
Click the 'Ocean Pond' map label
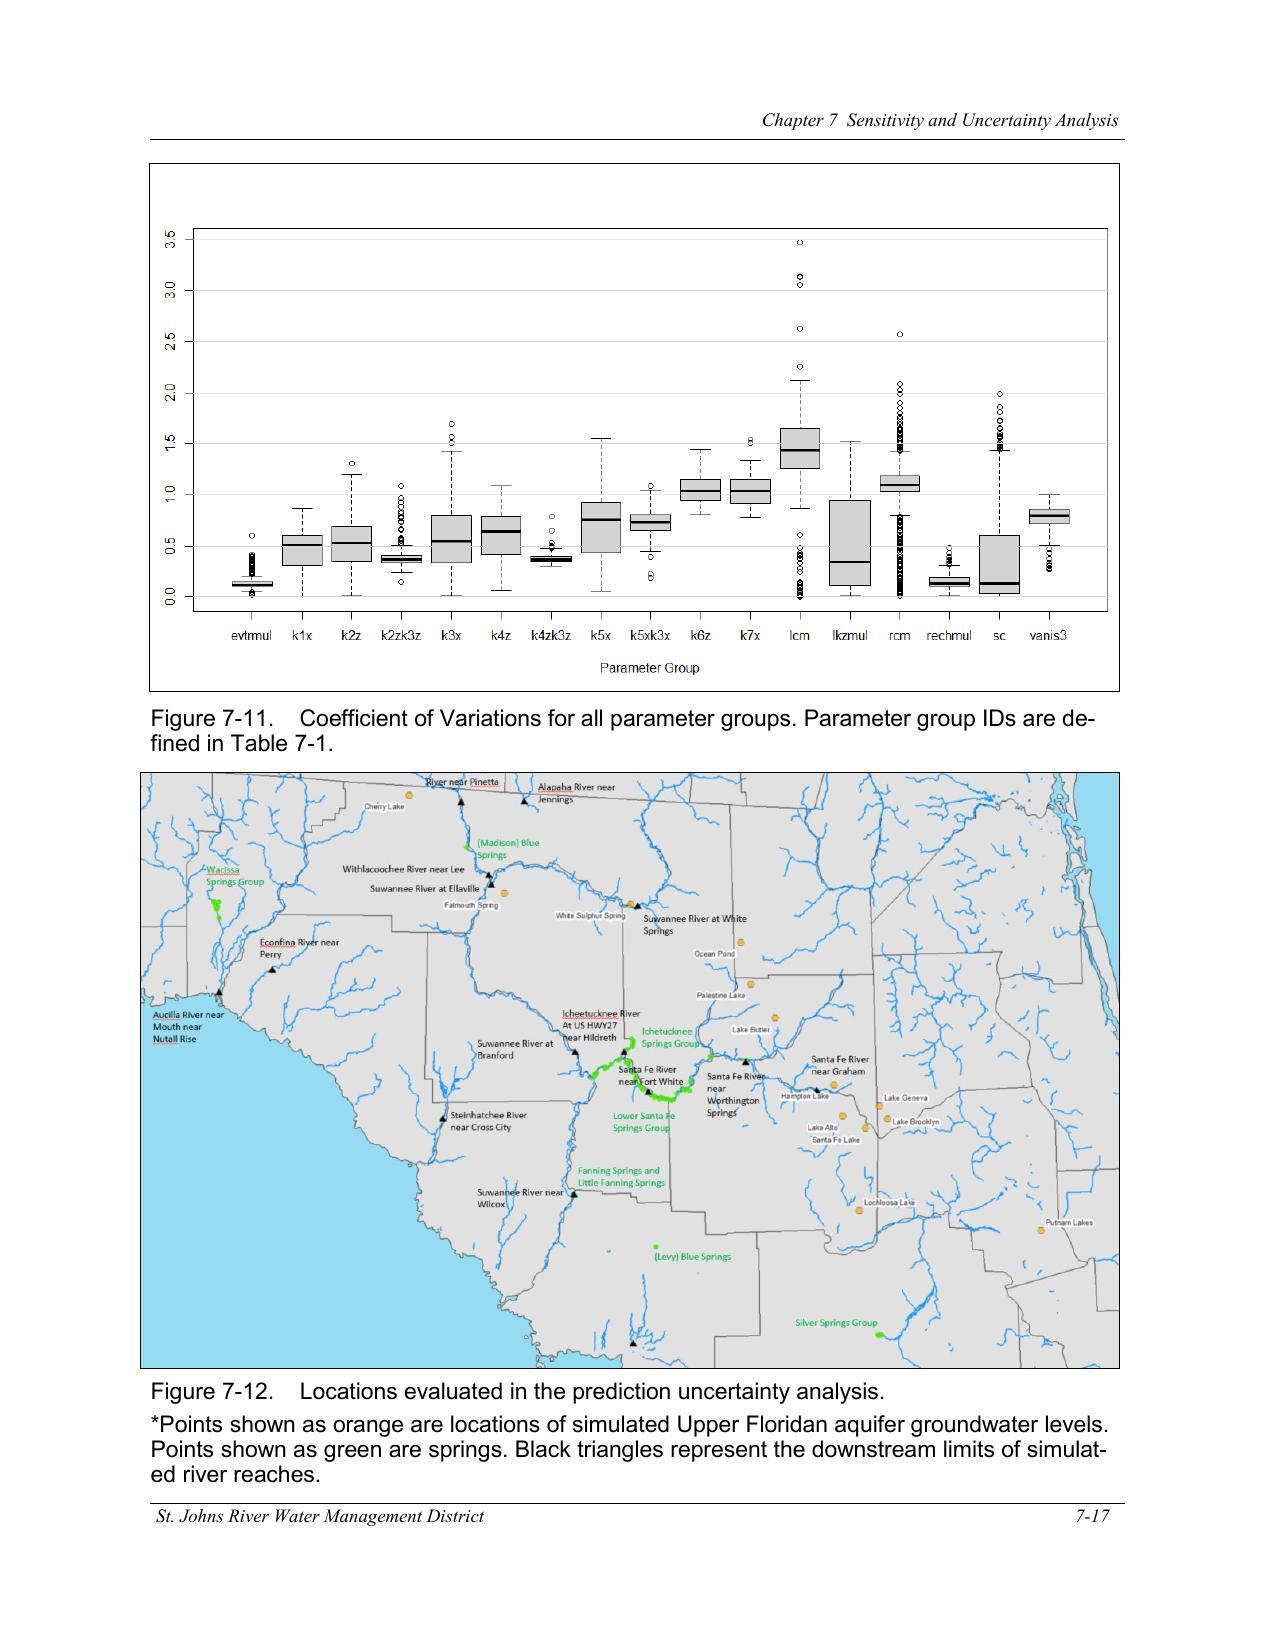(715, 954)
